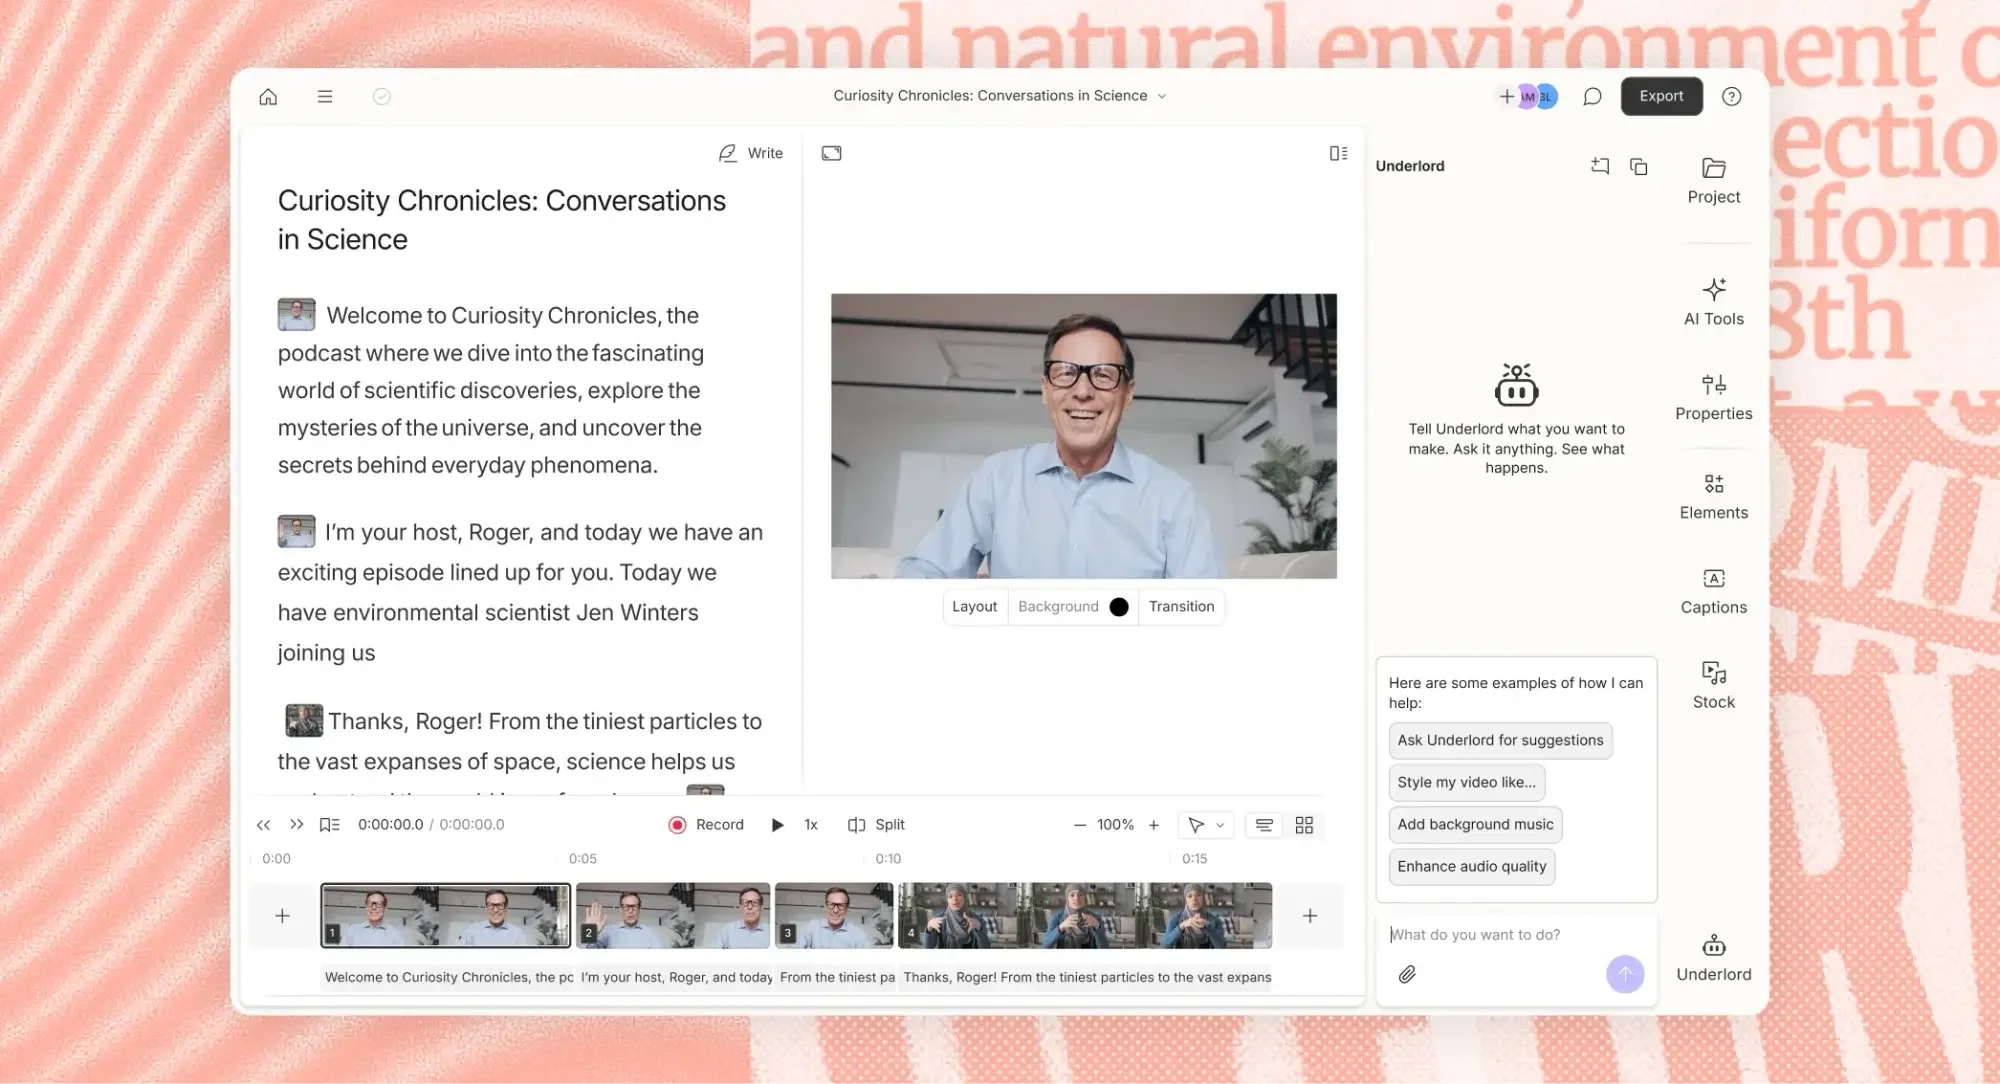Open the pointer tool dropdown arrow
Viewport: 2000px width, 1084px height.
[x=1220, y=825]
